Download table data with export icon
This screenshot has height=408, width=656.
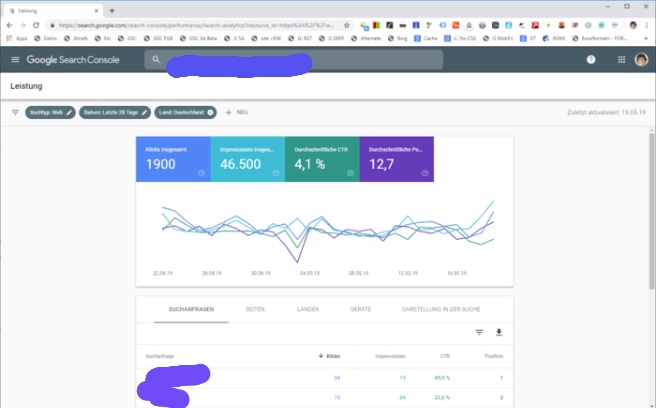tap(499, 332)
